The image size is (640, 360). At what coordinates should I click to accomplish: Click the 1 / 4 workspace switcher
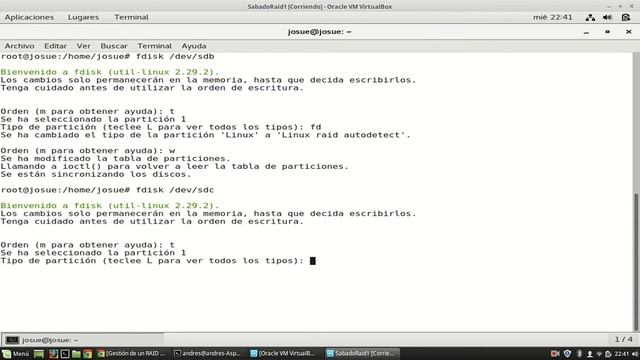coord(623,339)
